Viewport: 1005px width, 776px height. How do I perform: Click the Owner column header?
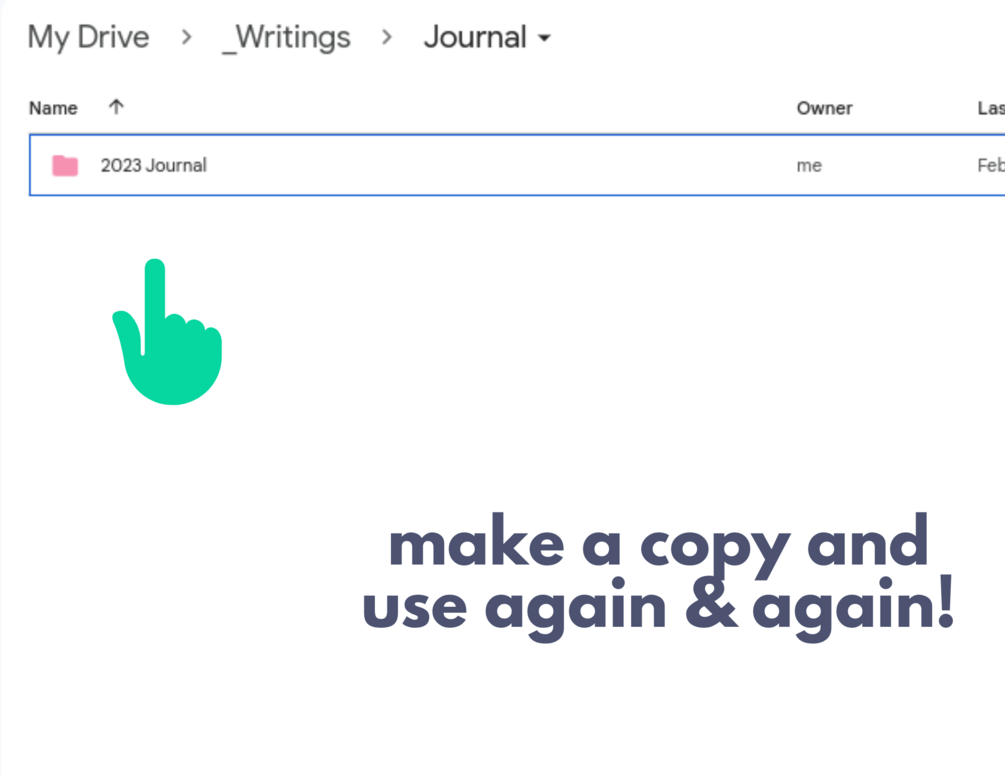824,108
